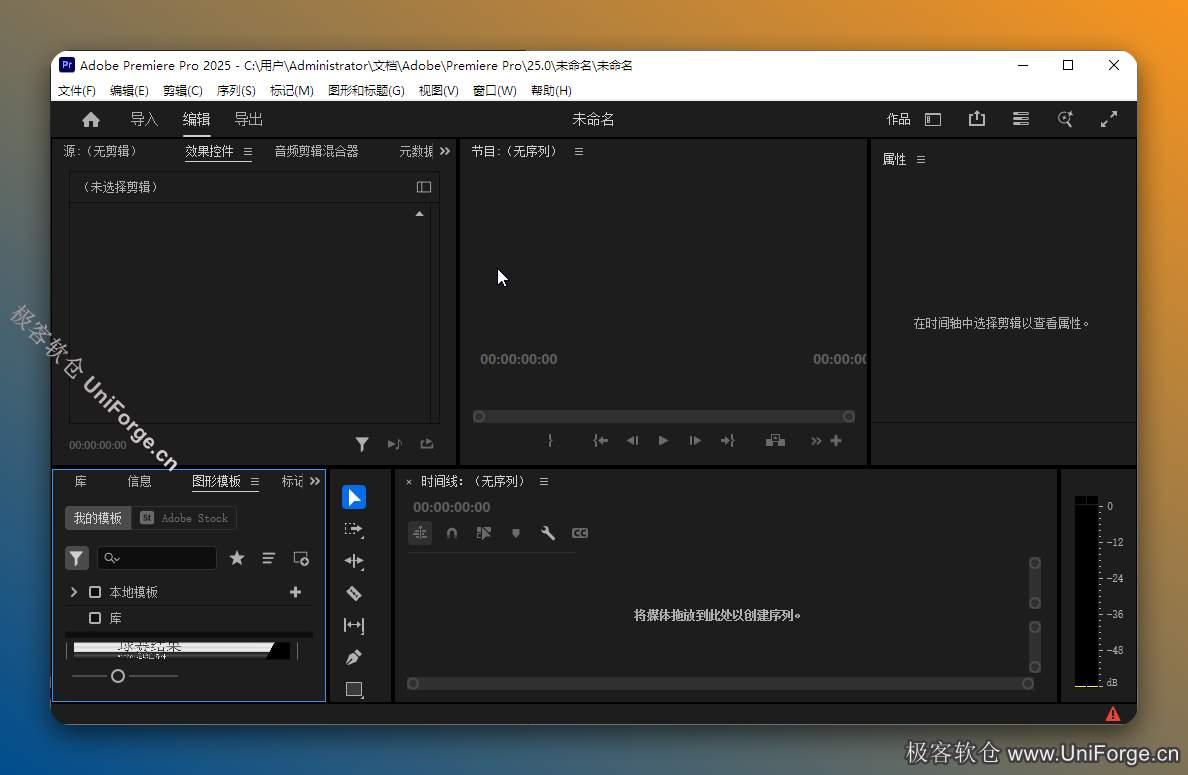The image size is (1188, 775).
Task: Select the Rectangle tool
Action: (x=354, y=689)
